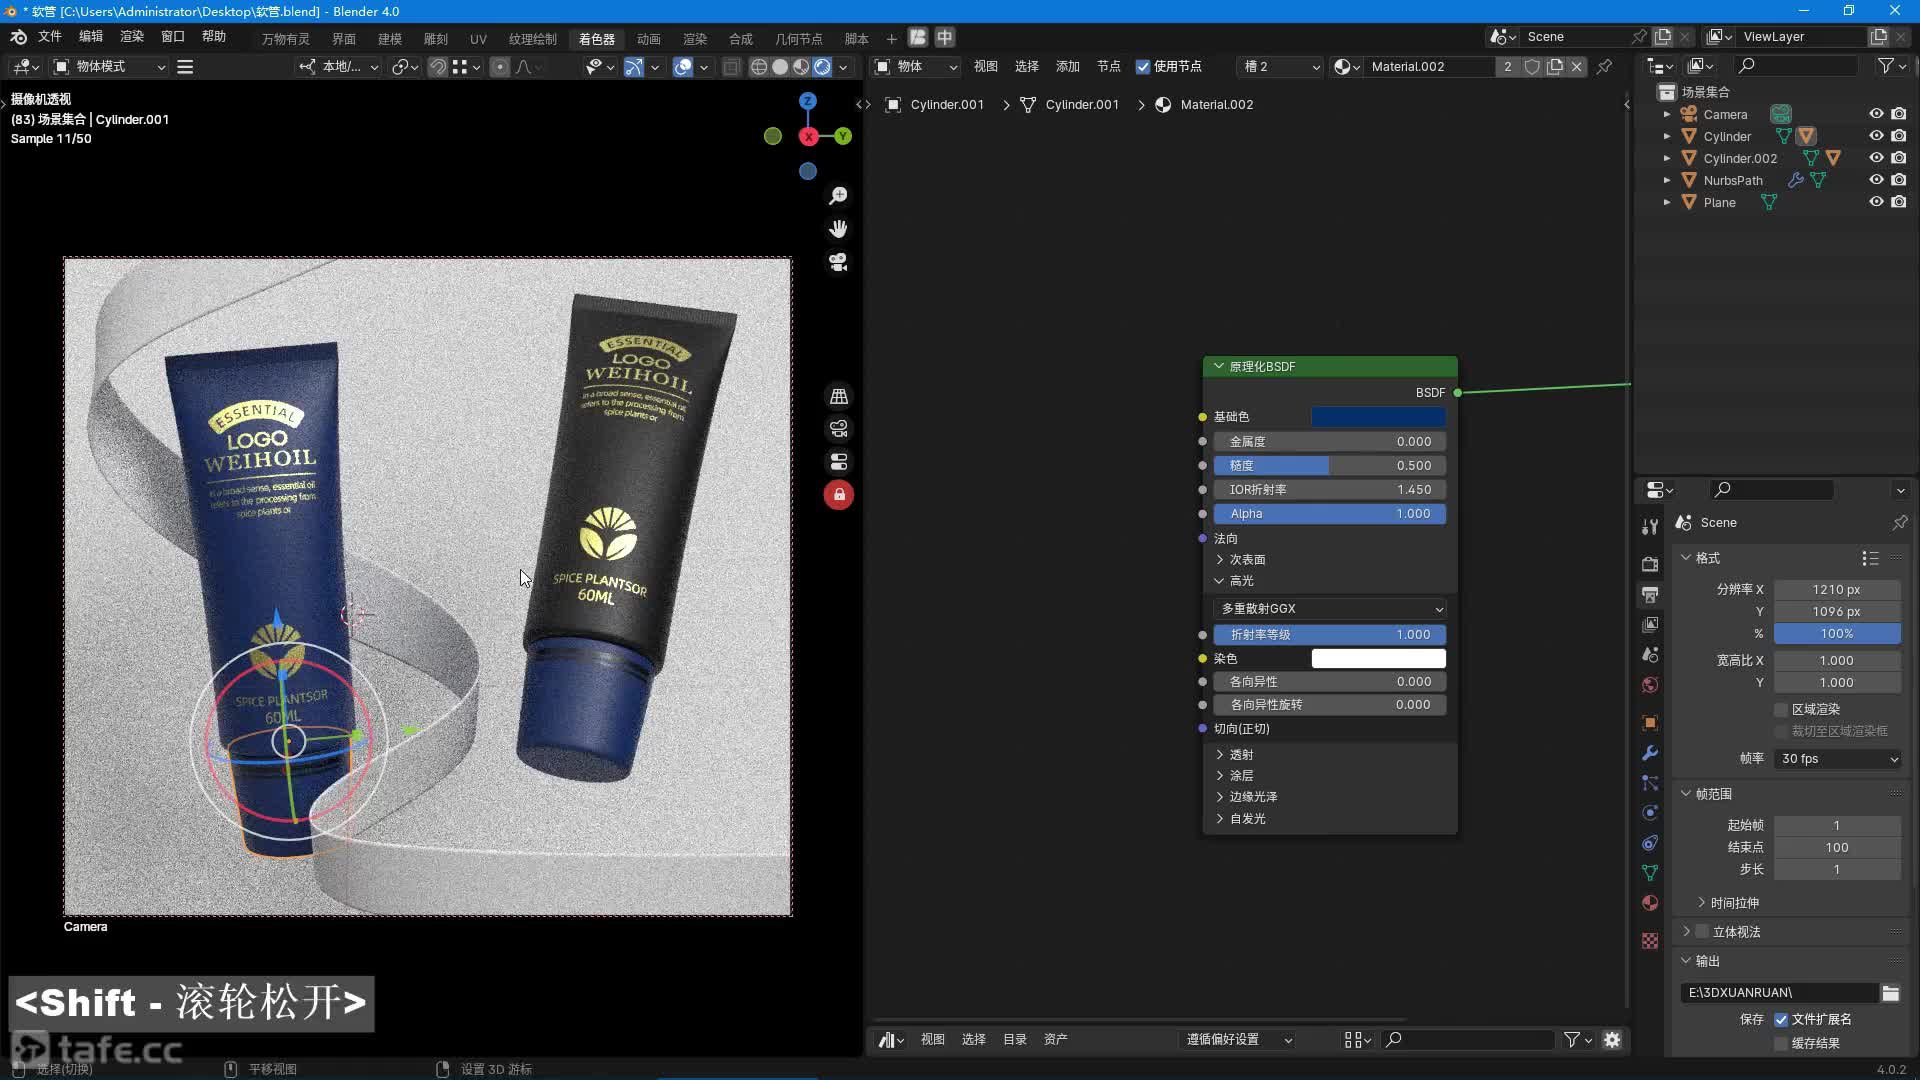1920x1080 pixels.
Task: Open the World properties tab
Action: tap(1650, 685)
